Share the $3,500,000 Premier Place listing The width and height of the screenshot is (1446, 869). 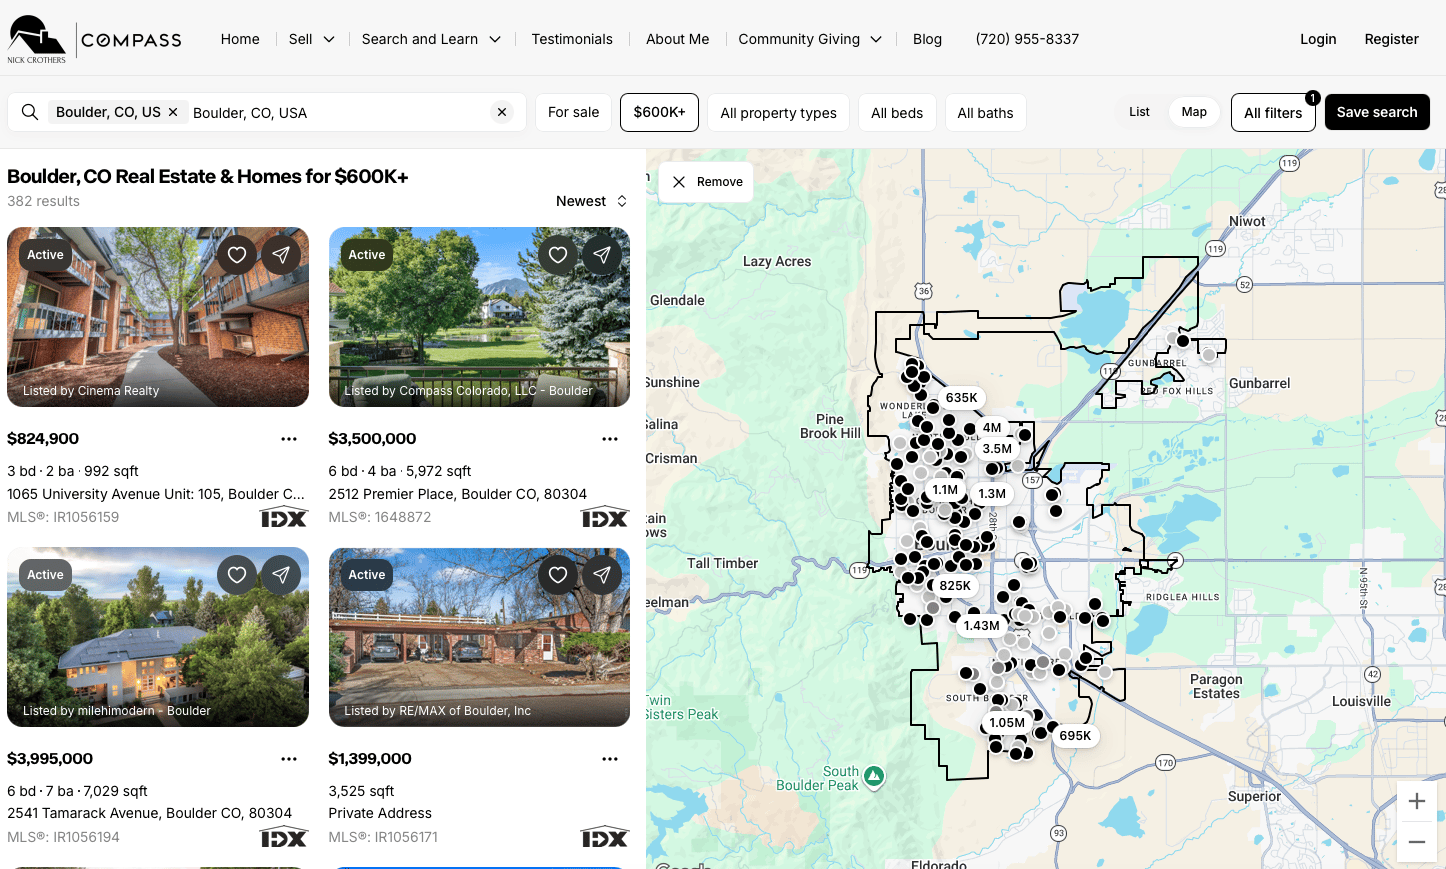(602, 255)
